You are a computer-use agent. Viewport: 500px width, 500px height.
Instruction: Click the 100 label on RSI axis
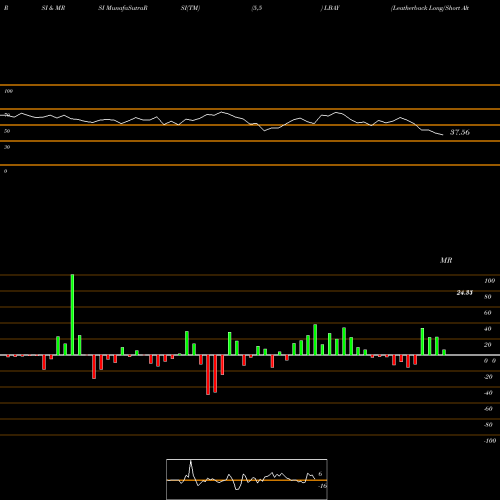[8, 91]
